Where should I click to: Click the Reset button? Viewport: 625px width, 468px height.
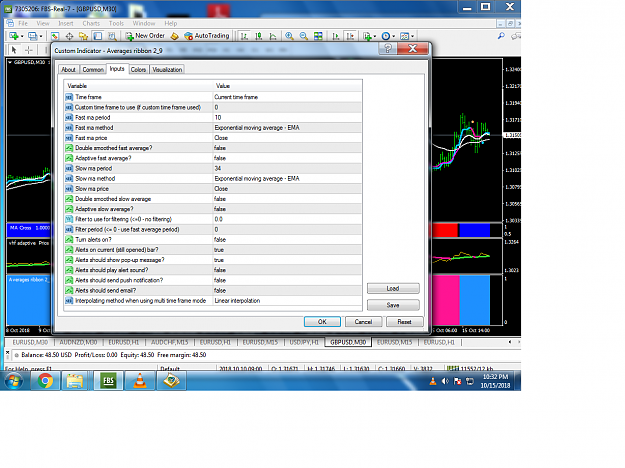point(404,322)
